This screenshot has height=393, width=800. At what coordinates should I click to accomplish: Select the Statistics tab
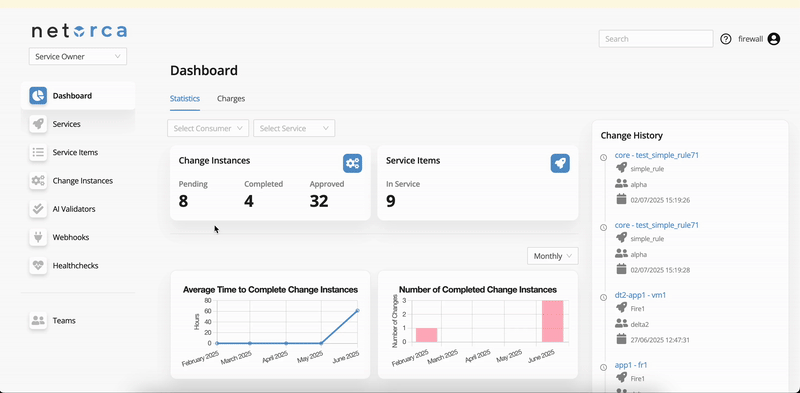point(185,99)
